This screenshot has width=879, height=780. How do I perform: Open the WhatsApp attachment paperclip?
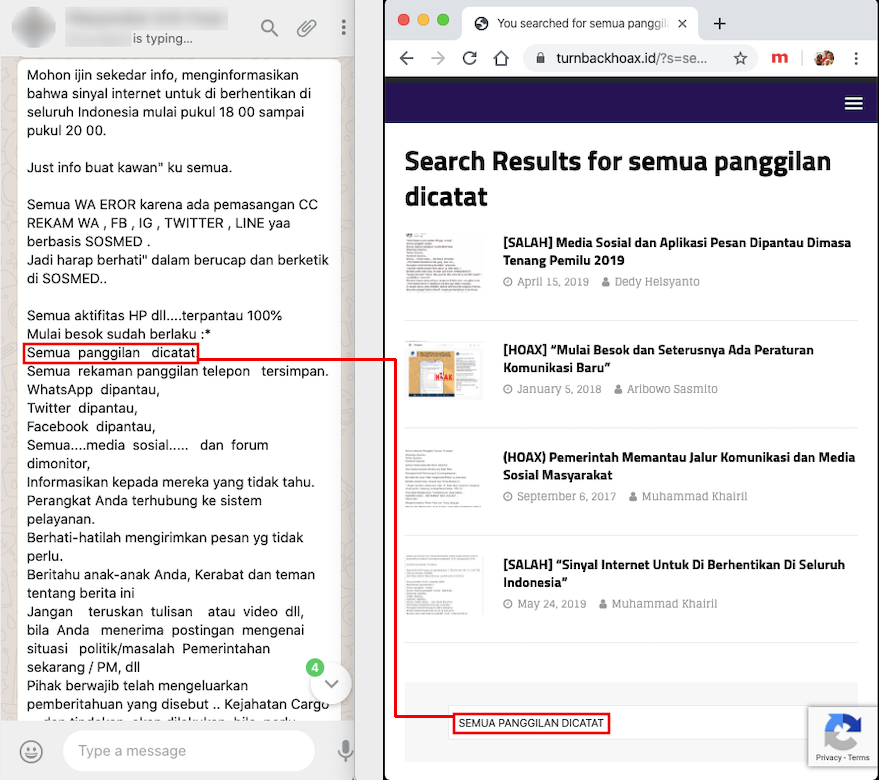306,28
